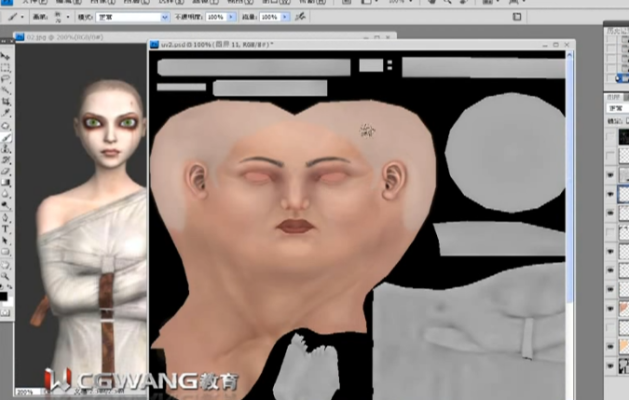Click the vertical scrollbar of uv2.psd window
The height and width of the screenshot is (400, 629).
[570, 200]
